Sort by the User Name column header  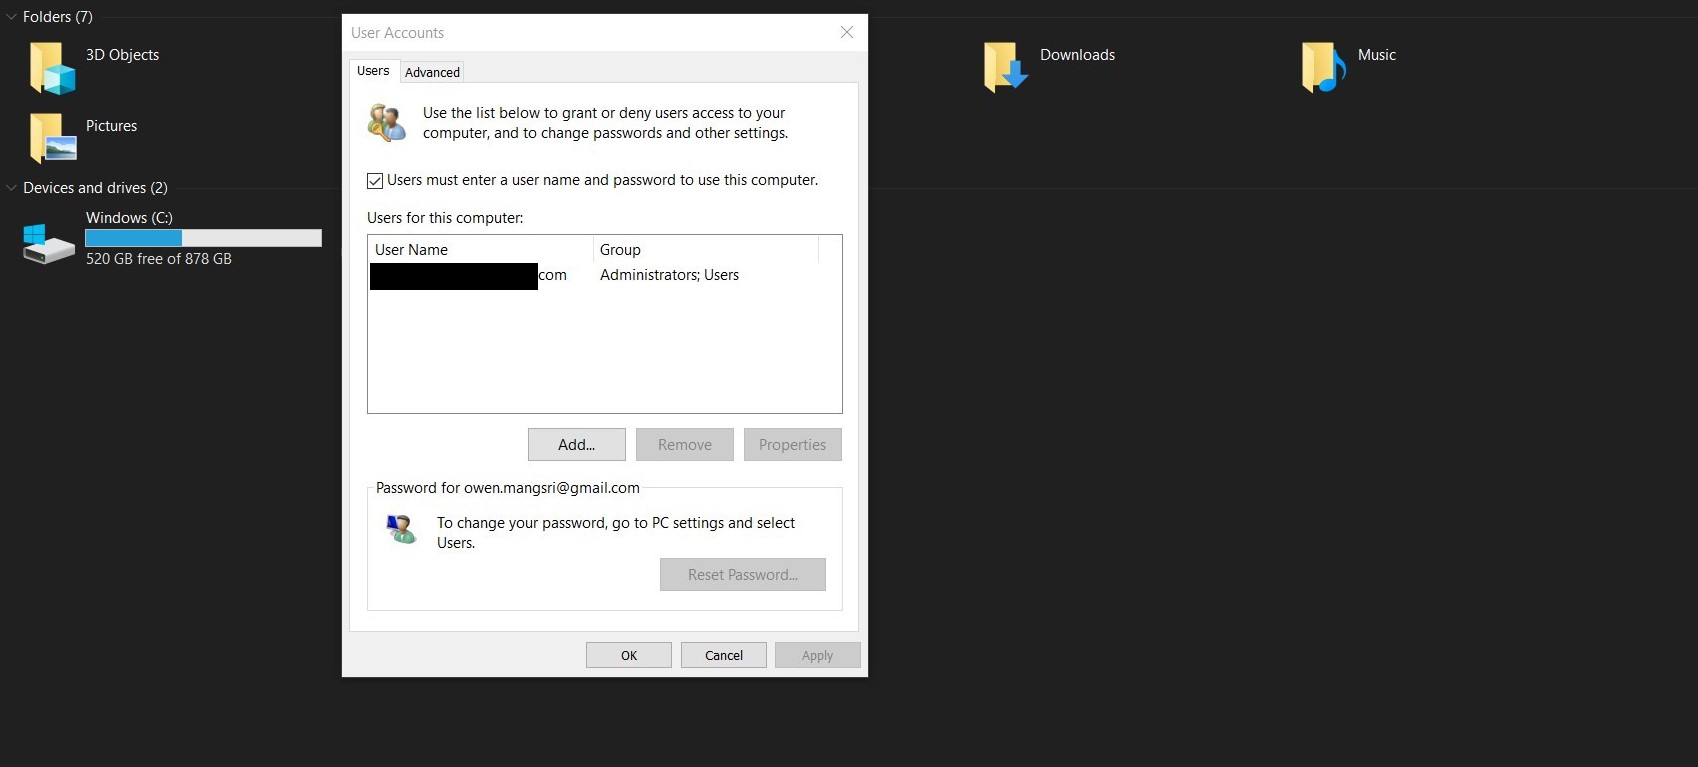pyautogui.click(x=481, y=249)
